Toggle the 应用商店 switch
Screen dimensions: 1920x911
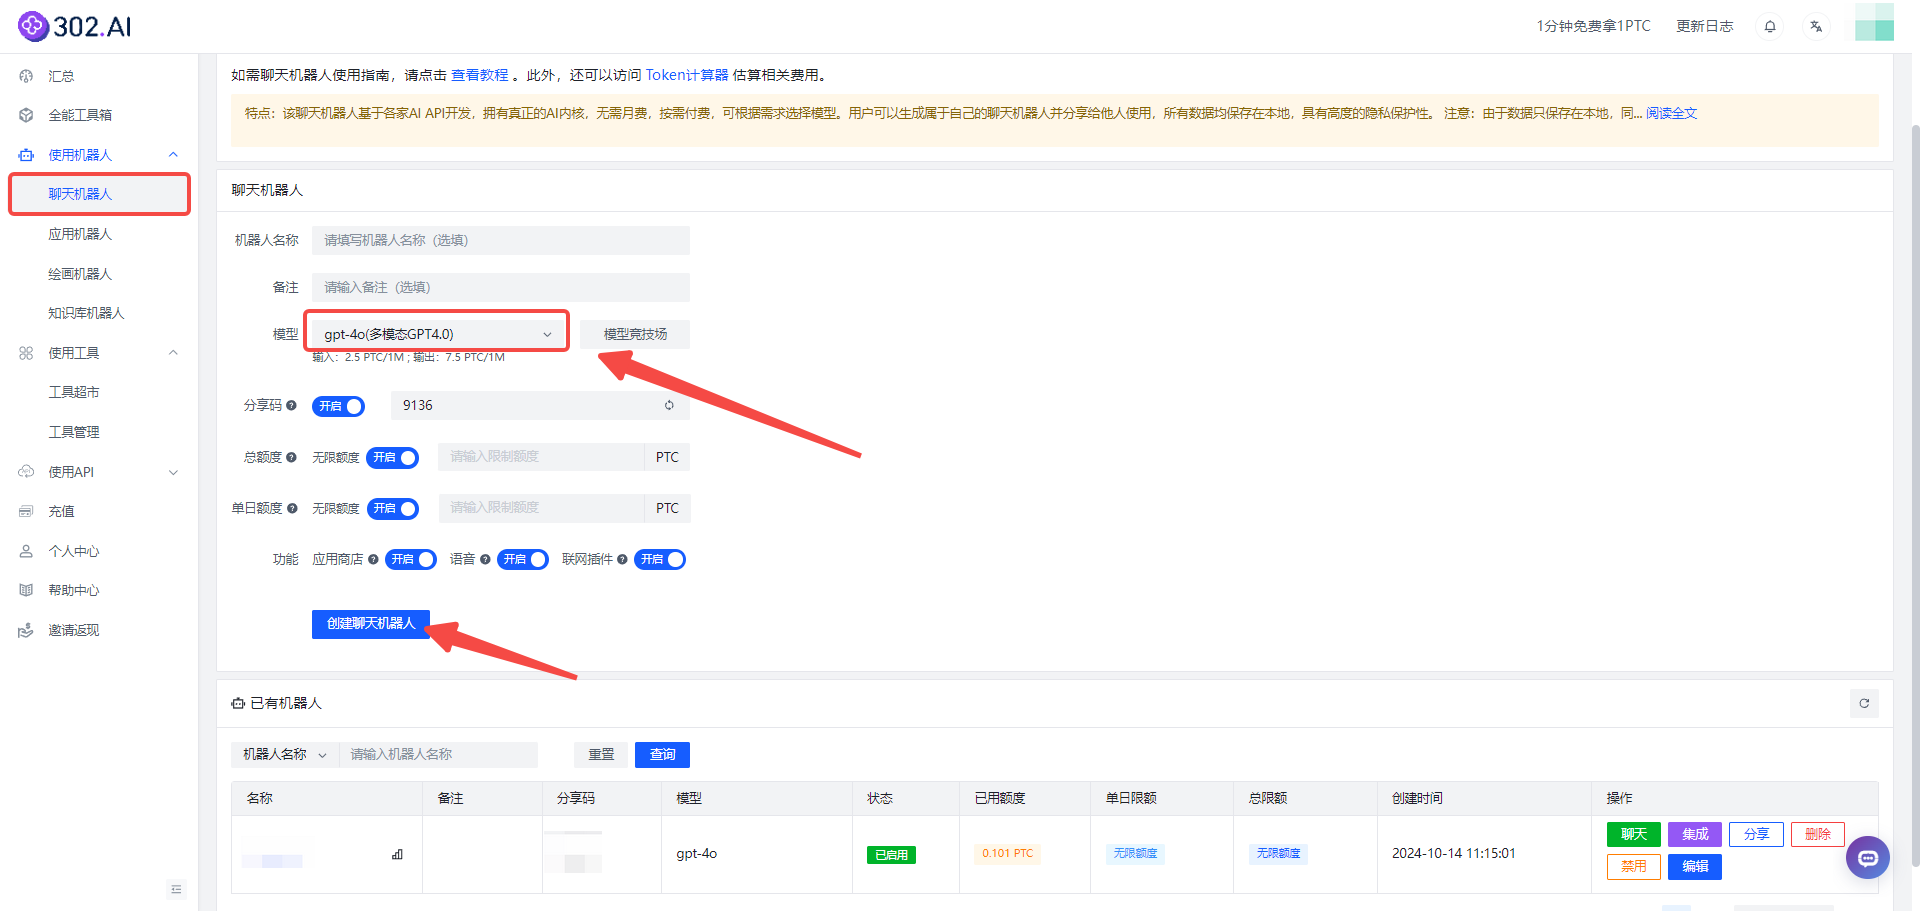[410, 559]
